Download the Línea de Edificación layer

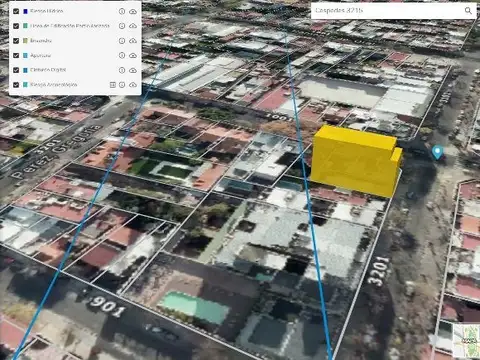coord(133,26)
